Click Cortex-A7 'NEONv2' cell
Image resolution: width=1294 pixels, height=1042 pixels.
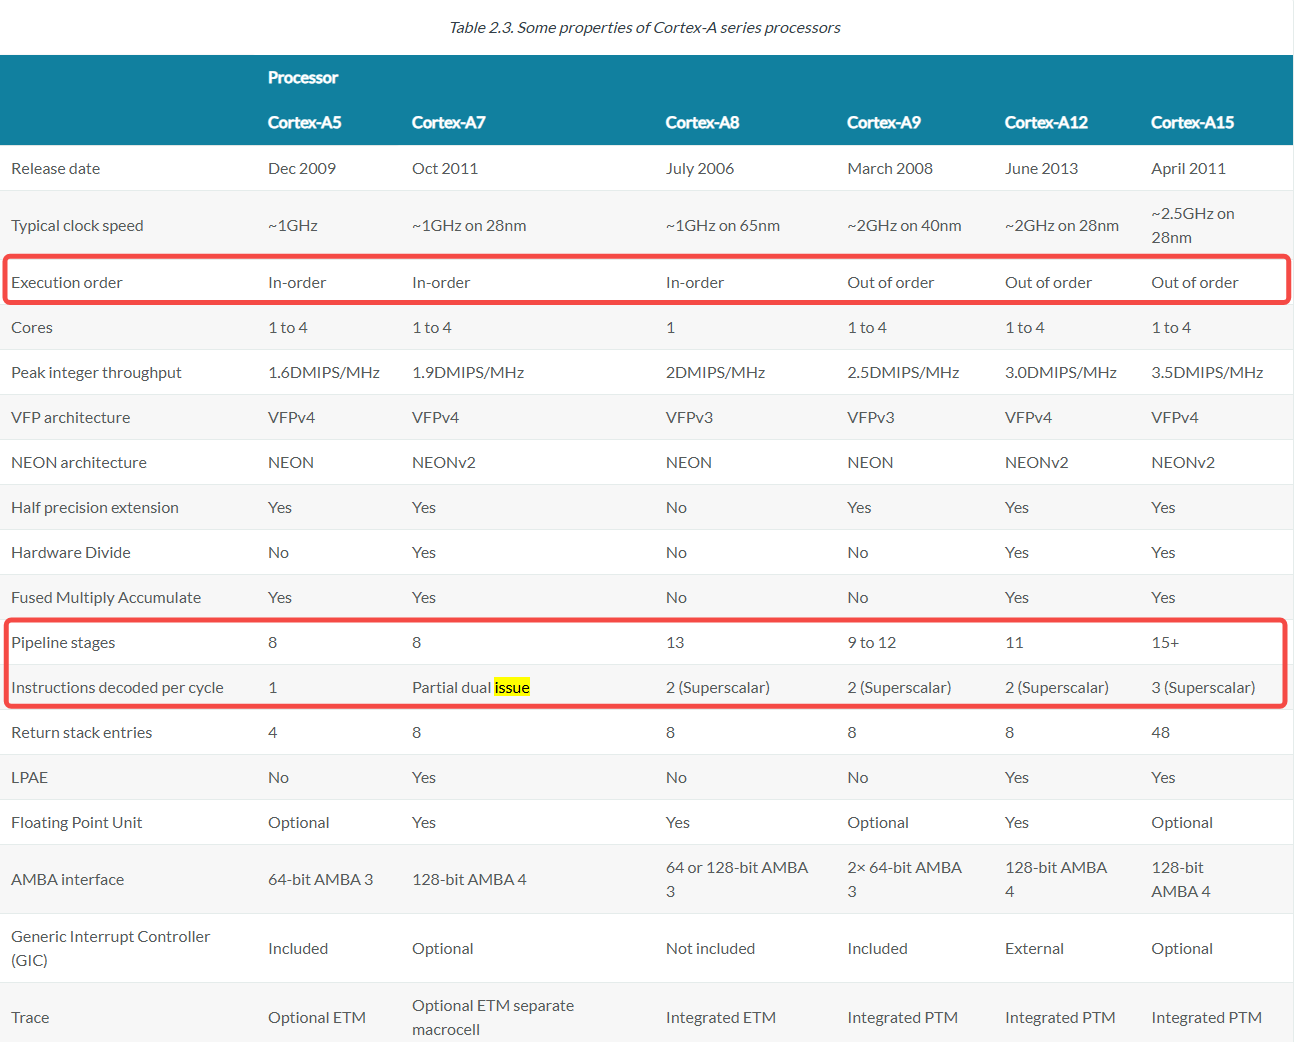444,463
